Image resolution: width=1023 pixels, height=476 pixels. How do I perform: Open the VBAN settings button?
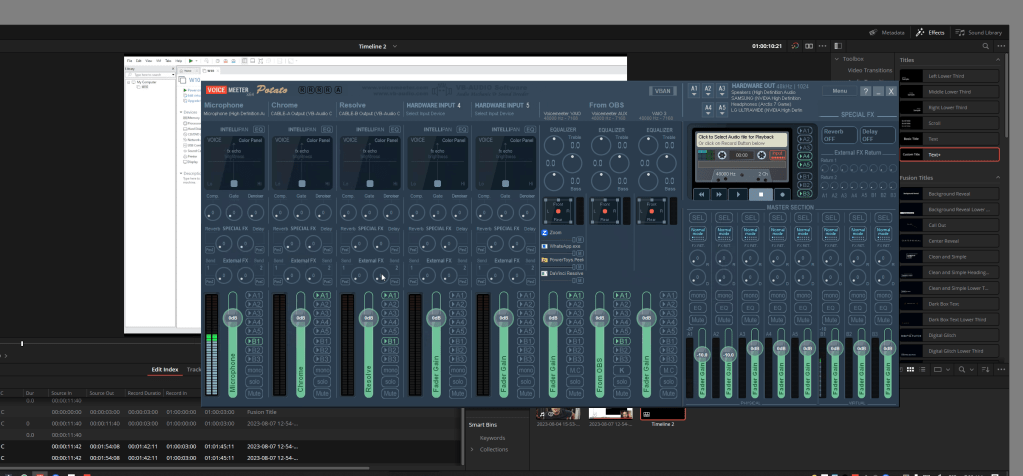point(662,91)
